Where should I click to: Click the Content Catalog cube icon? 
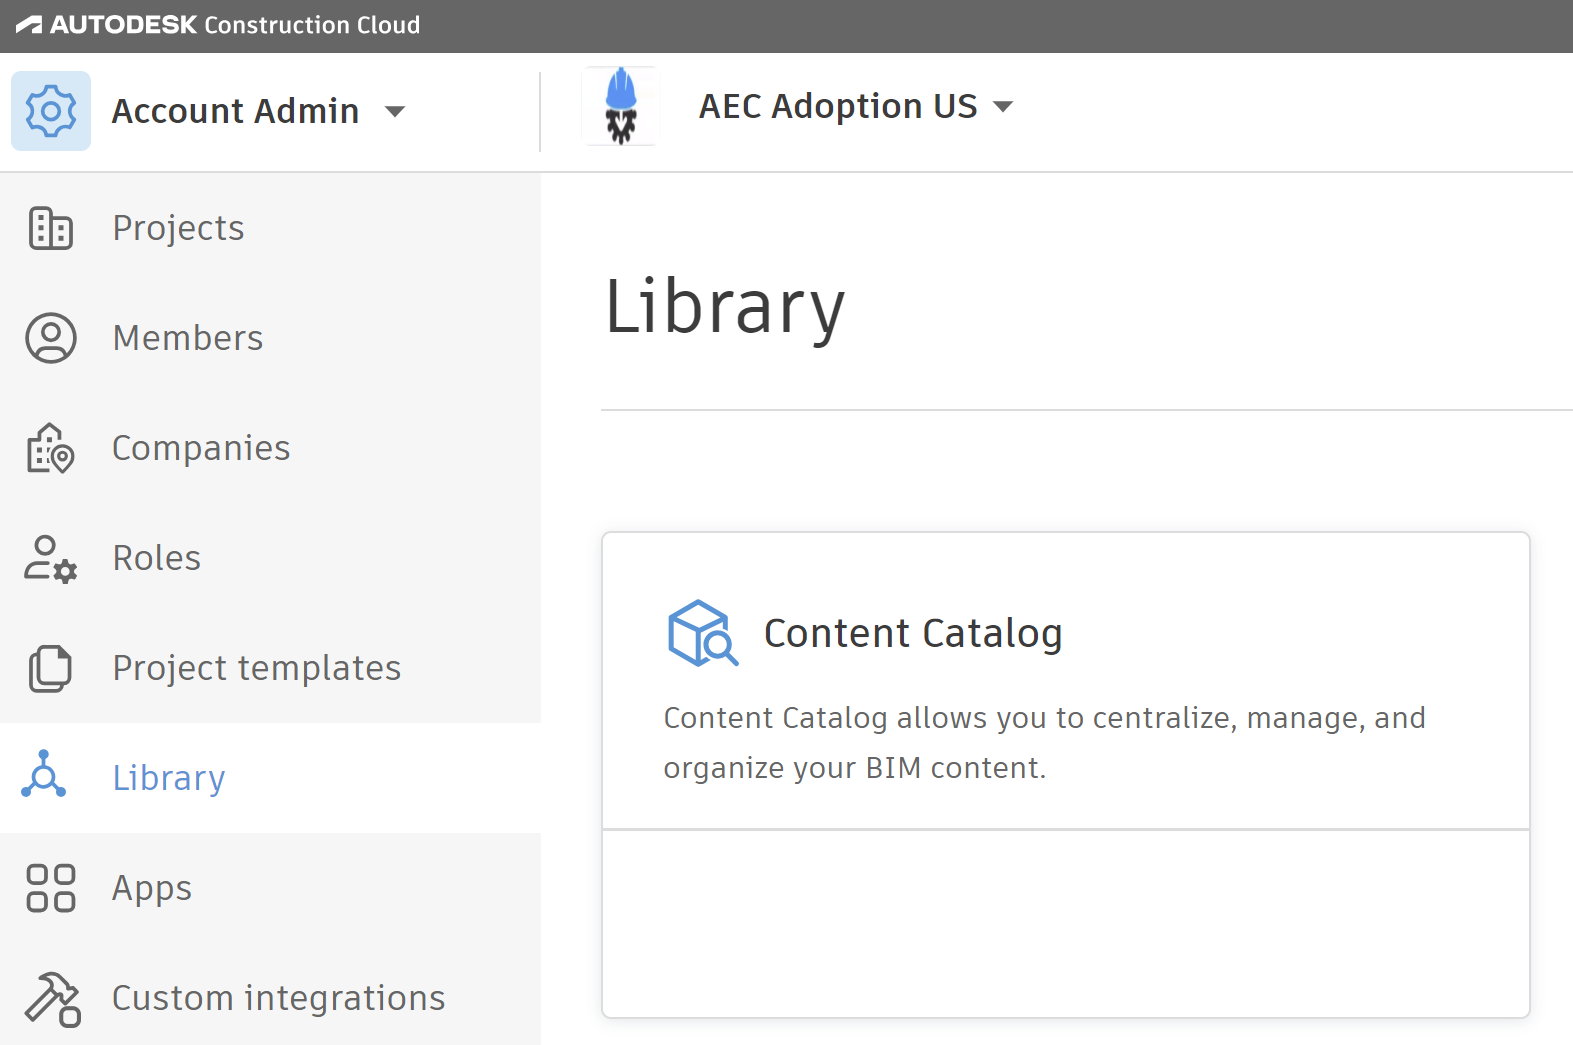click(702, 633)
